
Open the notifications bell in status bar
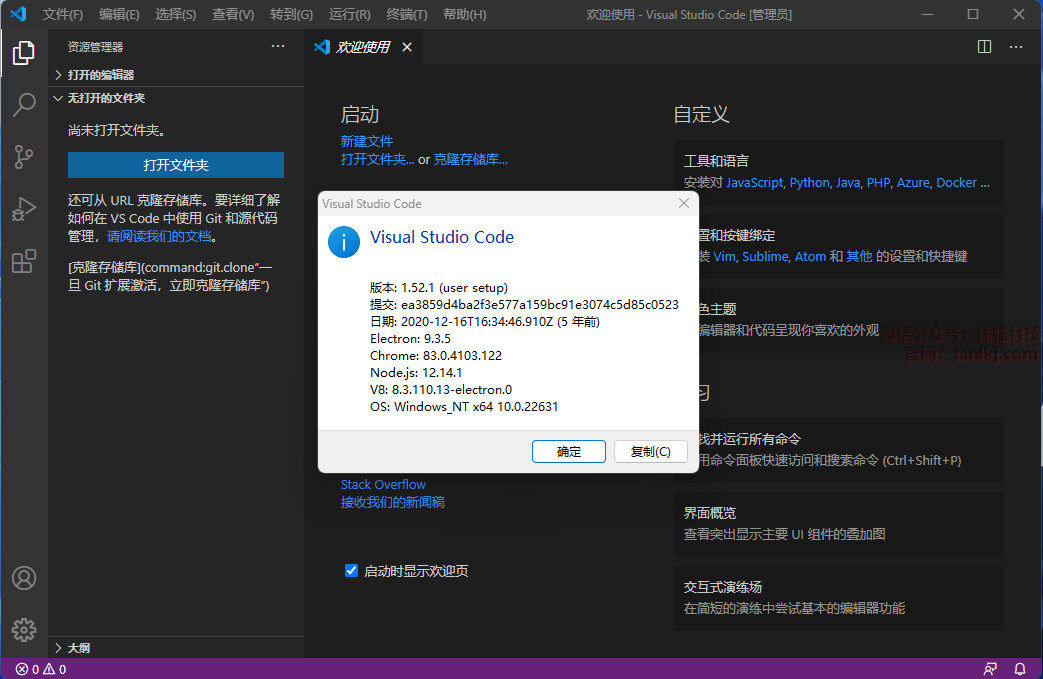click(x=1021, y=669)
